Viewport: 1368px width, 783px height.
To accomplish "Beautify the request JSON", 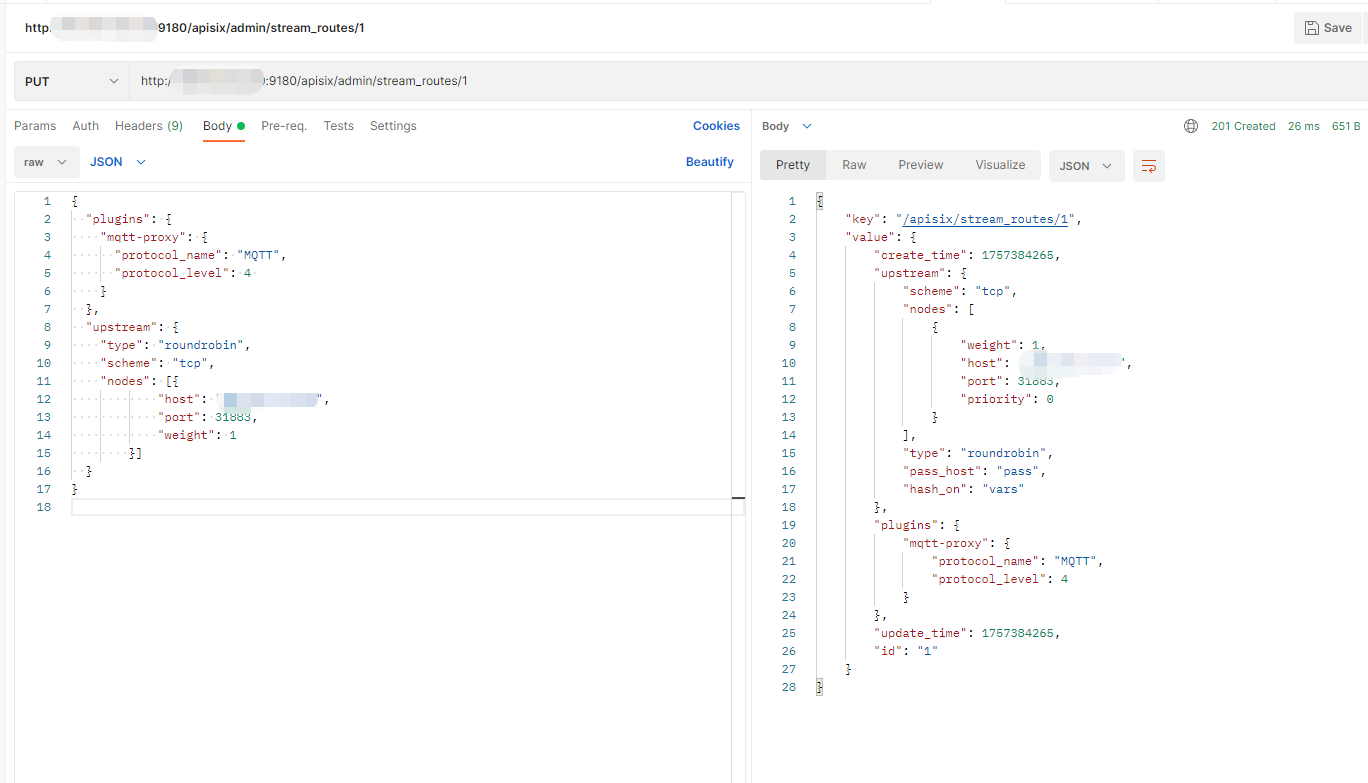I will (x=710, y=162).
